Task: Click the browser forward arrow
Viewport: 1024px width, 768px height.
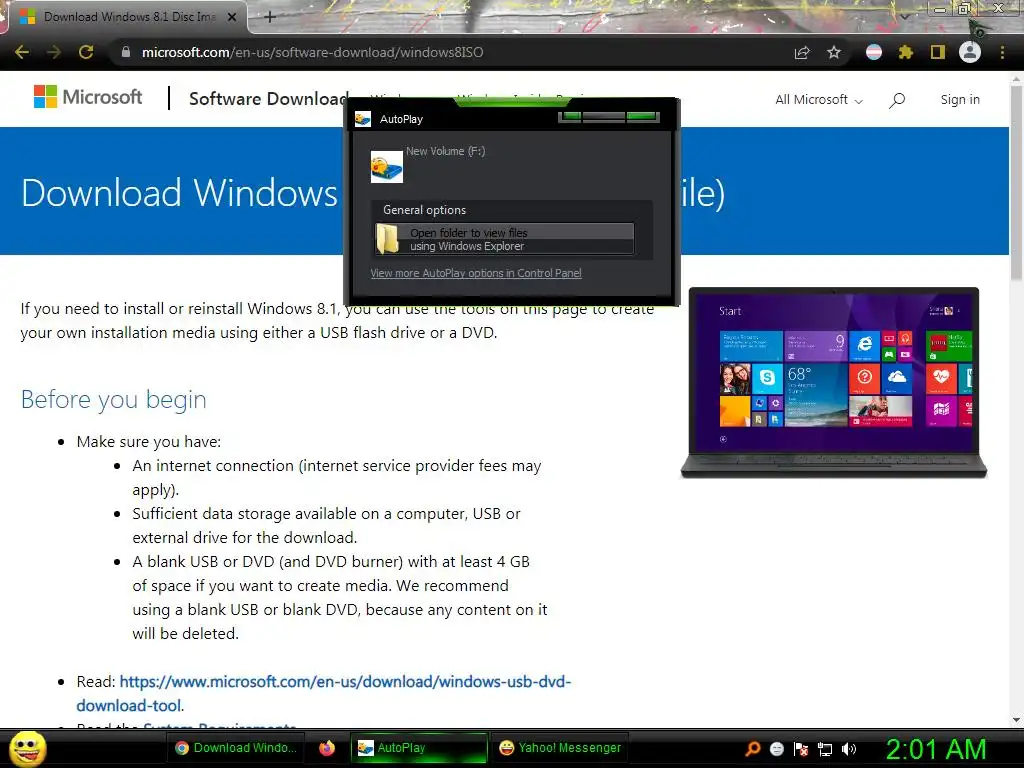Action: [54, 52]
